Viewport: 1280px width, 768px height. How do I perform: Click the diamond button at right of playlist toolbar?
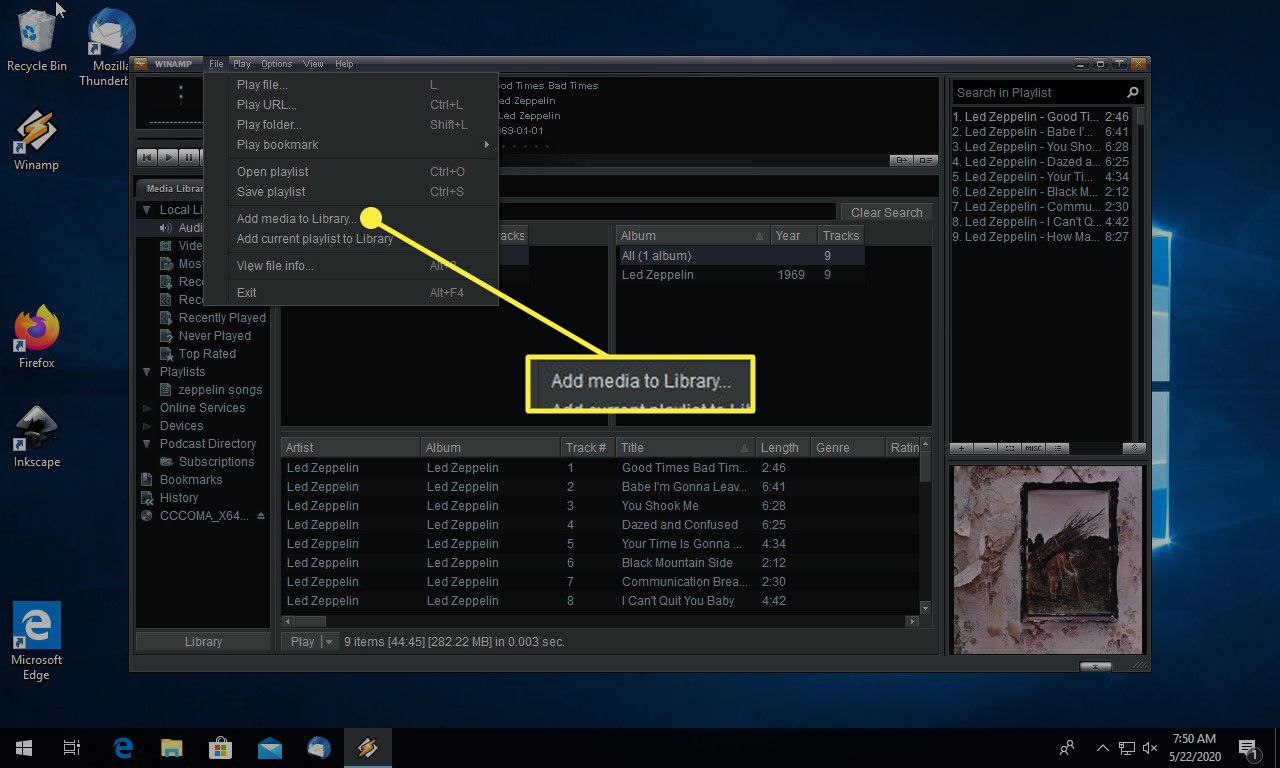click(1134, 448)
